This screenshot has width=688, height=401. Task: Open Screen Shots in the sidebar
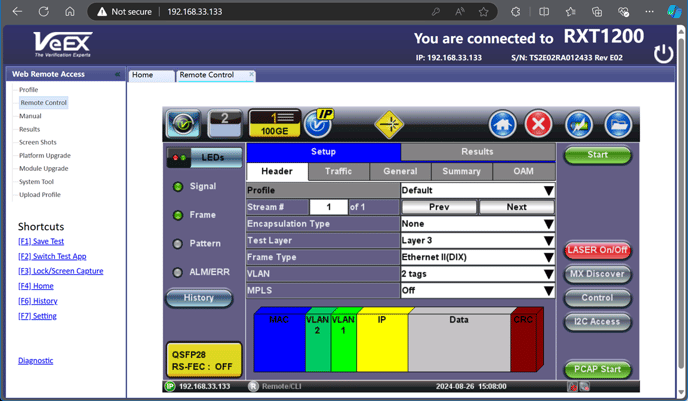coord(38,143)
